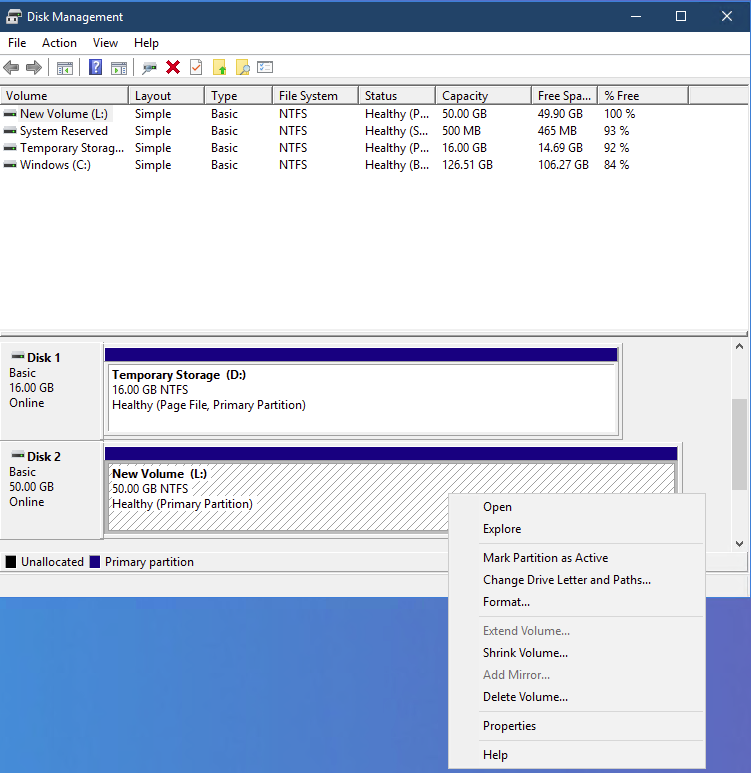Maximize the Disk Management window
Viewport: 751px width, 773px height.
coord(681,16)
